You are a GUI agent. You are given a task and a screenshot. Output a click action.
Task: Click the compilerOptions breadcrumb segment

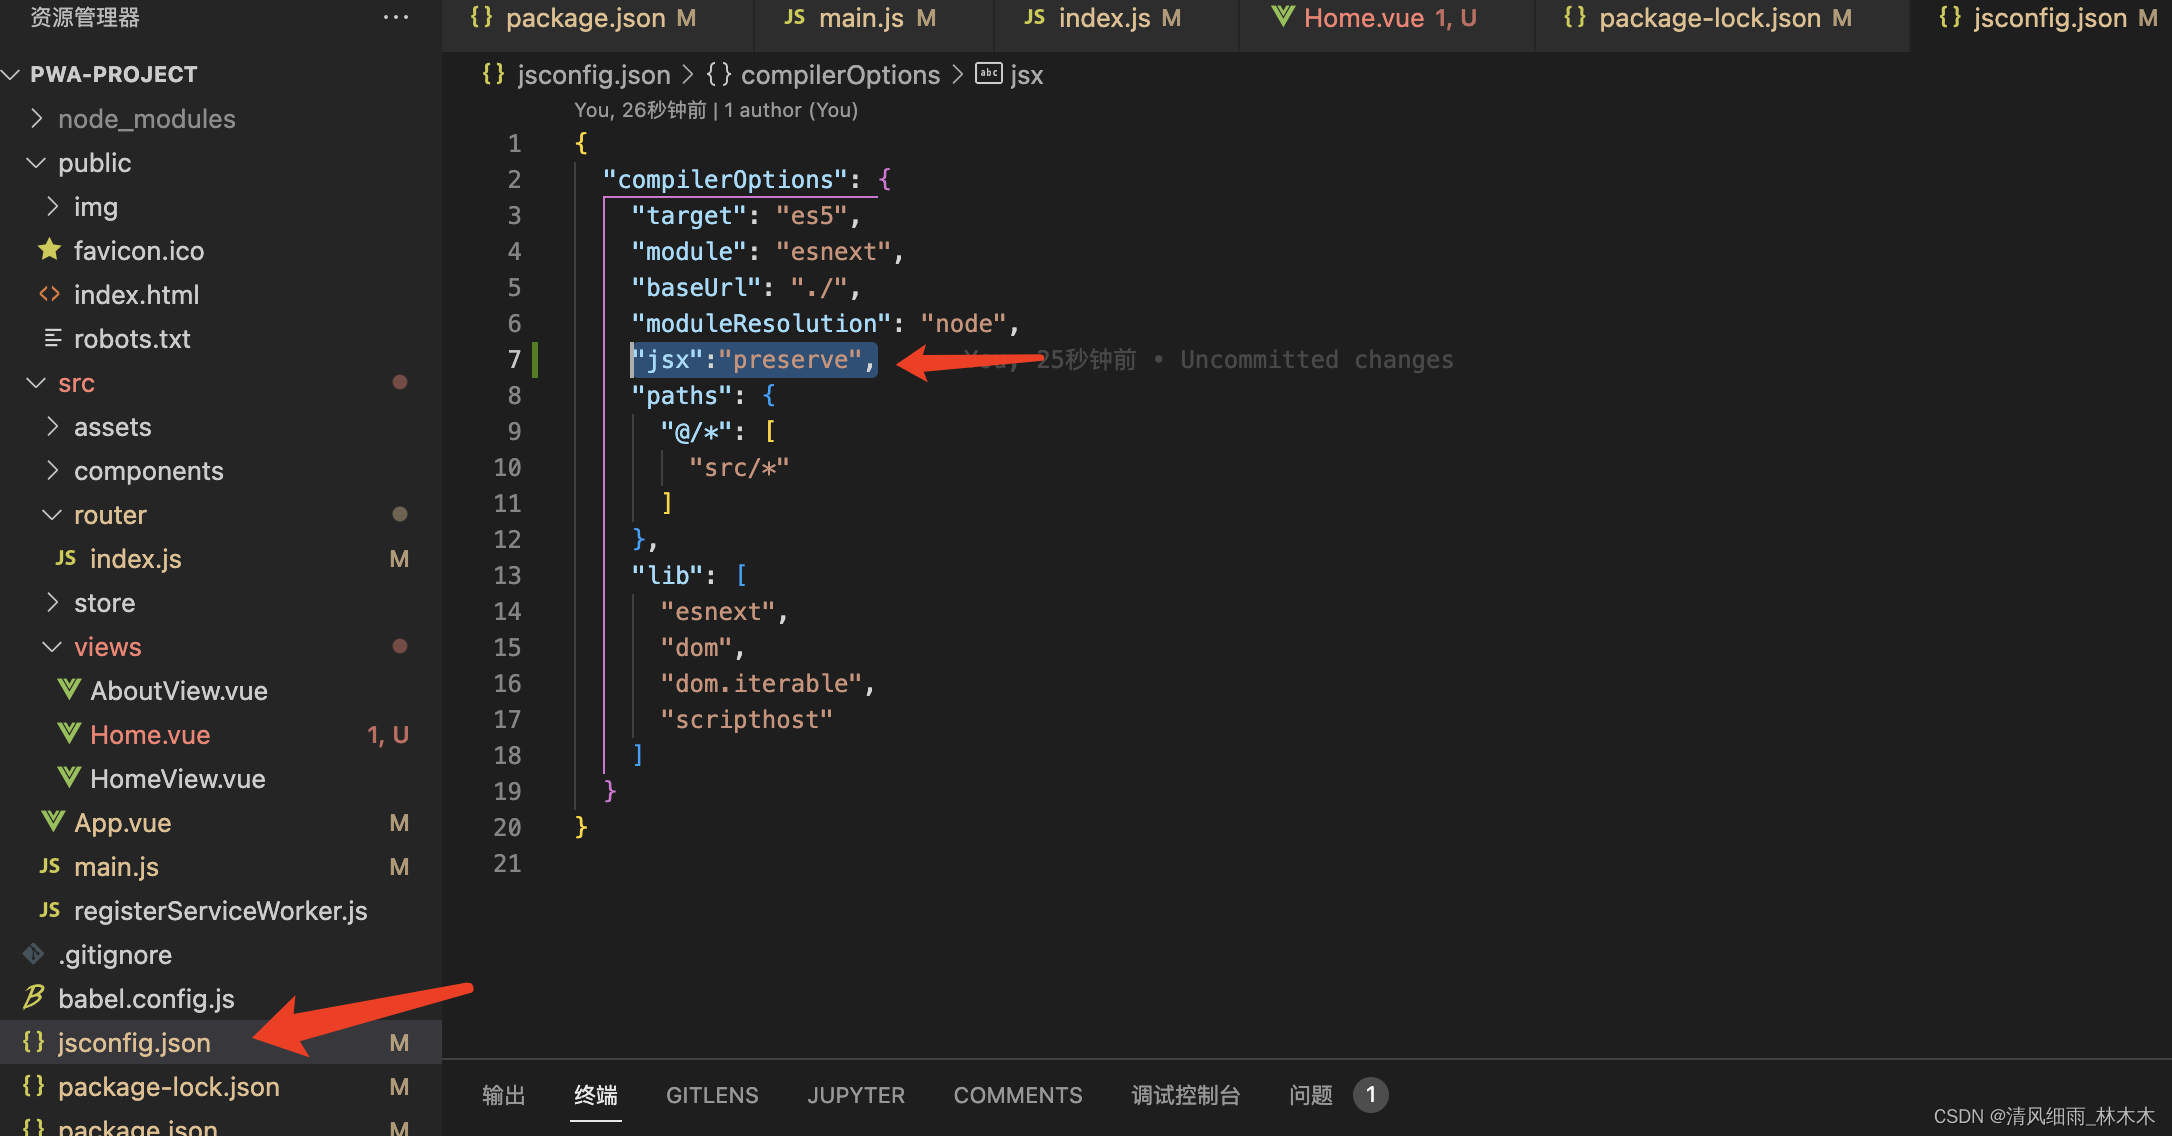coord(840,75)
